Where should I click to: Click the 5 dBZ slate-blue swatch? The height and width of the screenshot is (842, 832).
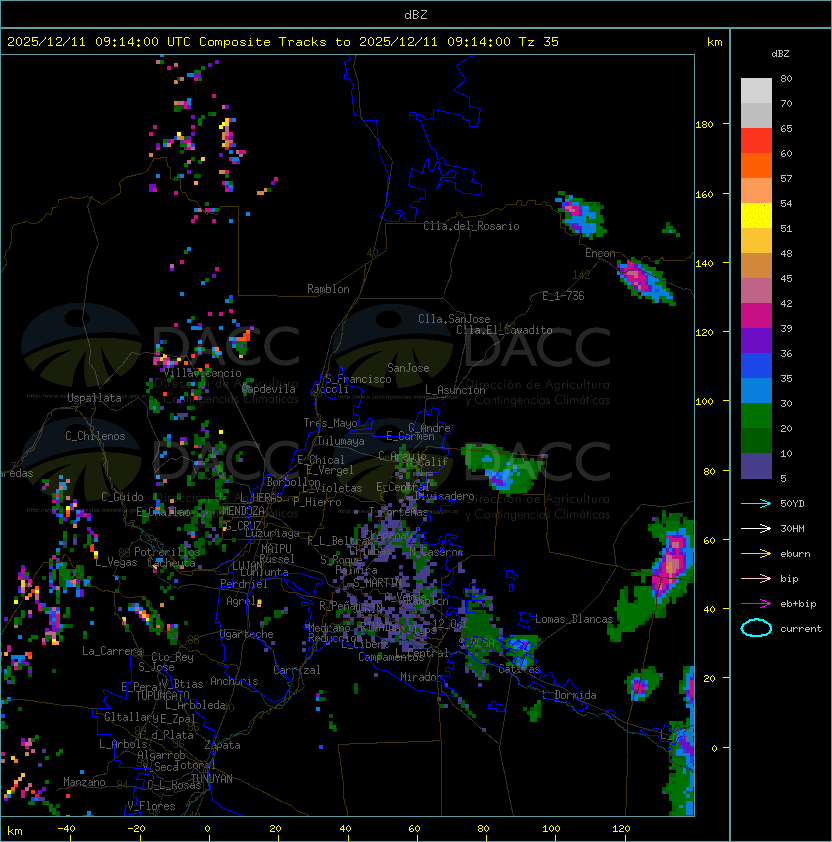click(x=756, y=466)
